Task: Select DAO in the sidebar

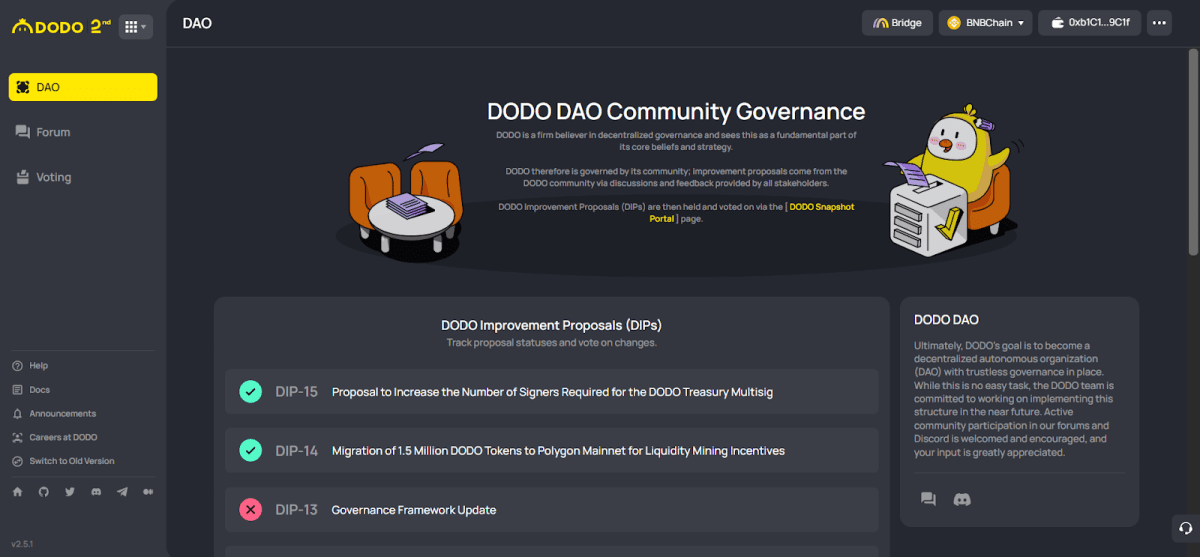Action: click(x=83, y=87)
